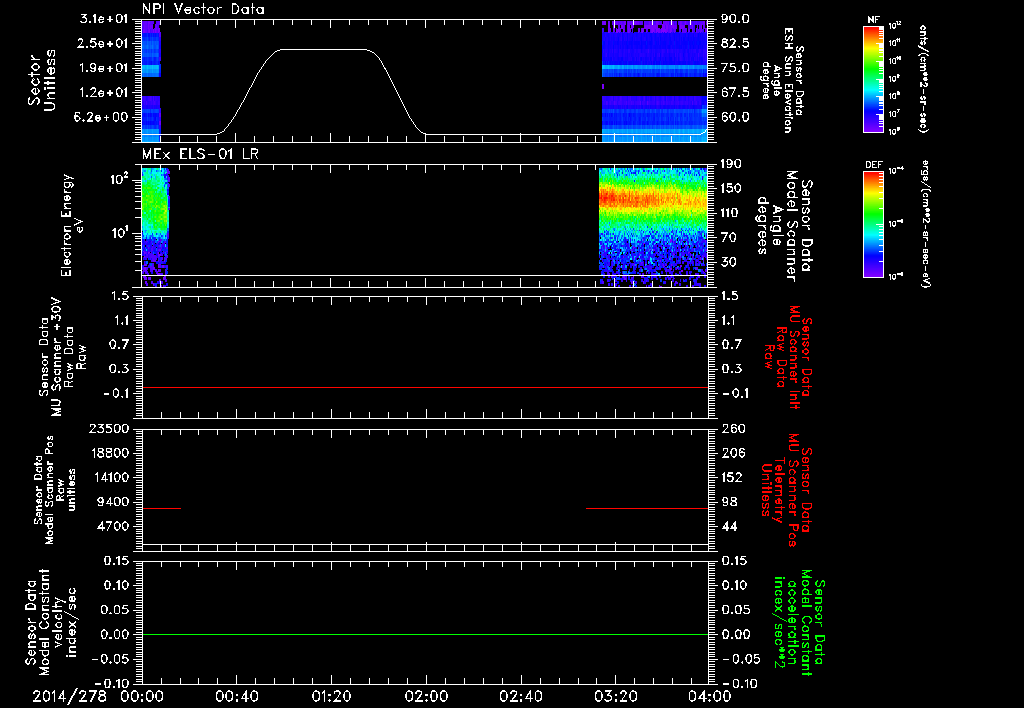
Task: Click the "150" scanner angle tick
Action: (x=731, y=189)
